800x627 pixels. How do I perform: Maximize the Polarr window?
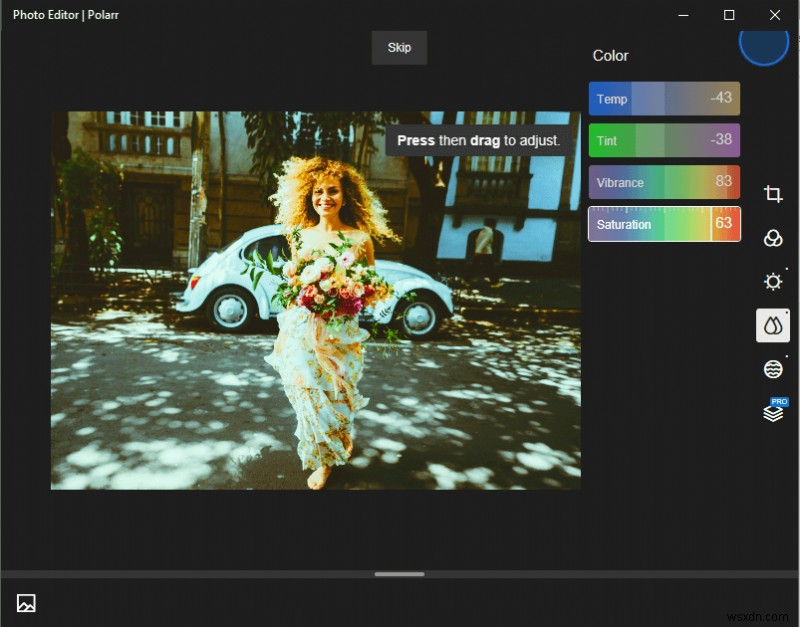[x=729, y=15]
